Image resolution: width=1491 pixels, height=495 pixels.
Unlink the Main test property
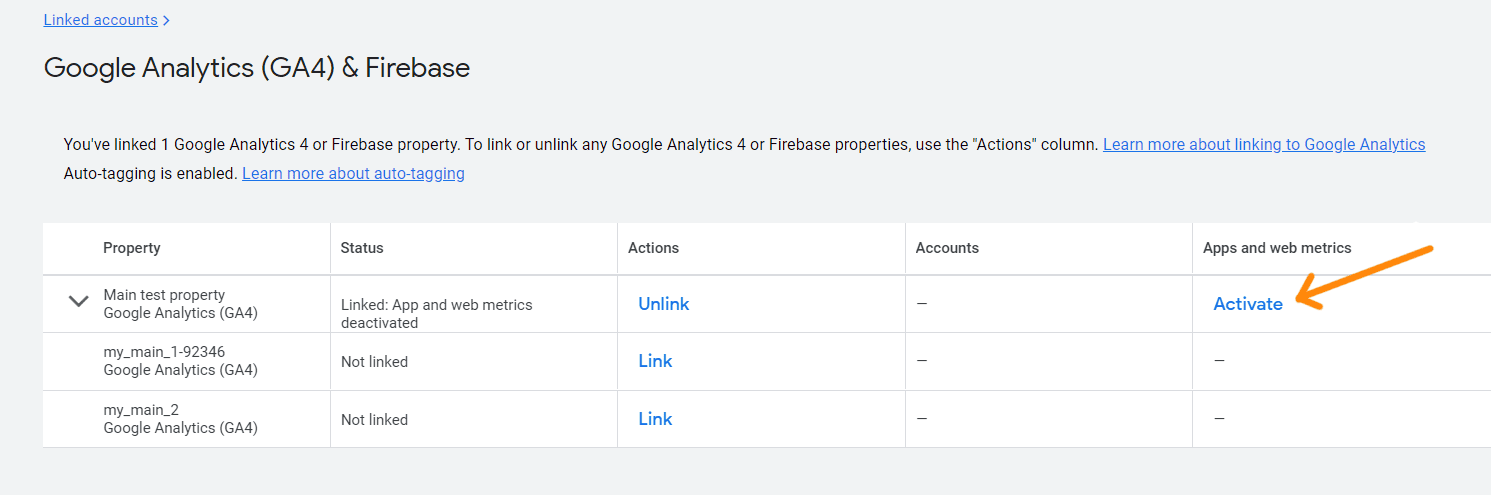(x=664, y=304)
